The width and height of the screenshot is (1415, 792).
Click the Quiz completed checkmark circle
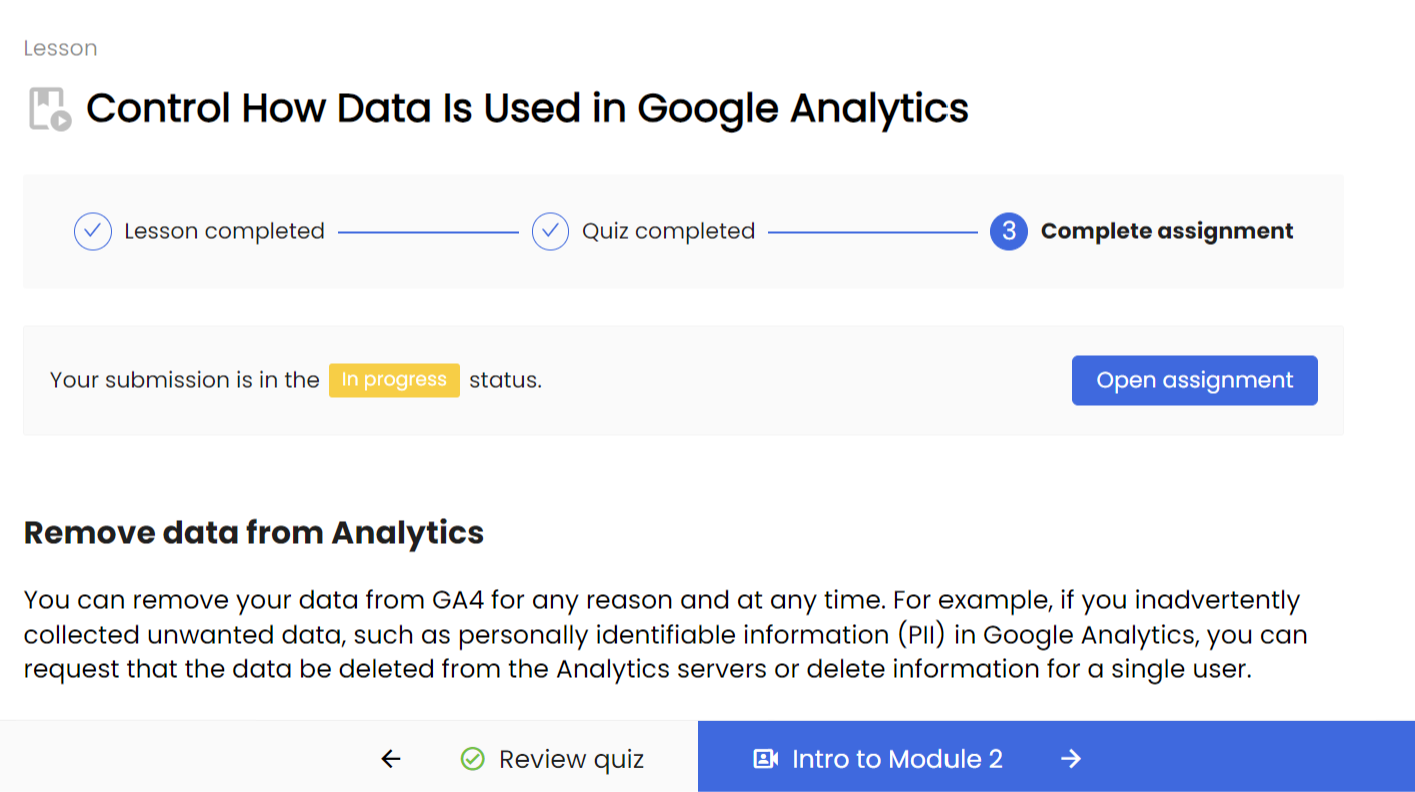(x=550, y=231)
